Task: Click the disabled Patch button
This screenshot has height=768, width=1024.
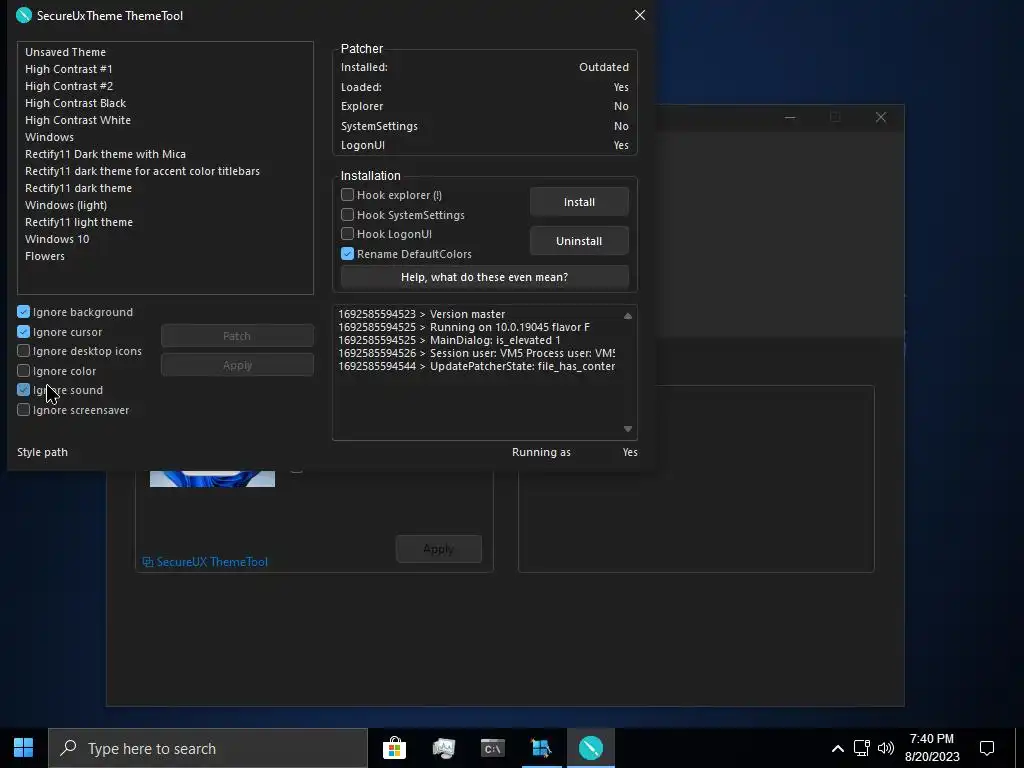Action: click(237, 336)
